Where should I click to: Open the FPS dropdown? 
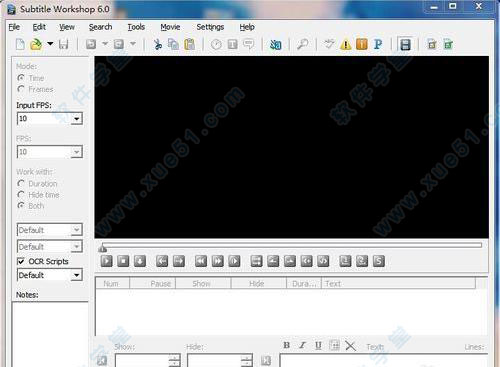(77, 152)
